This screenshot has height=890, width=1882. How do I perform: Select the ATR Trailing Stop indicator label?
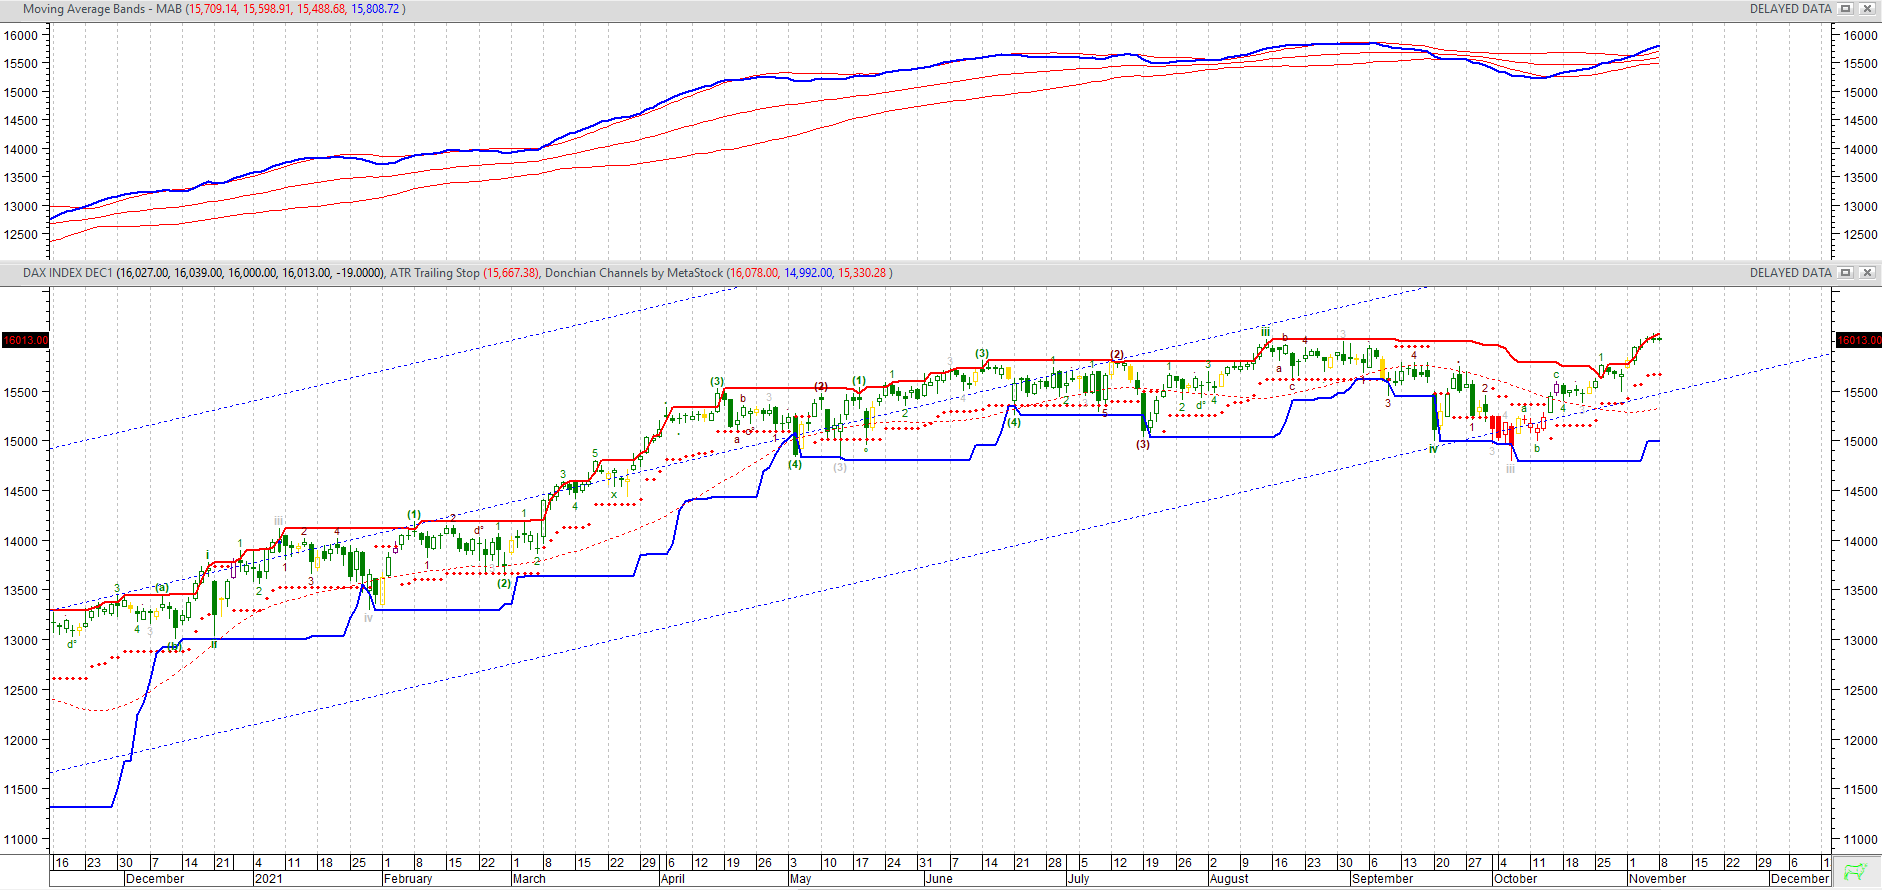point(434,273)
